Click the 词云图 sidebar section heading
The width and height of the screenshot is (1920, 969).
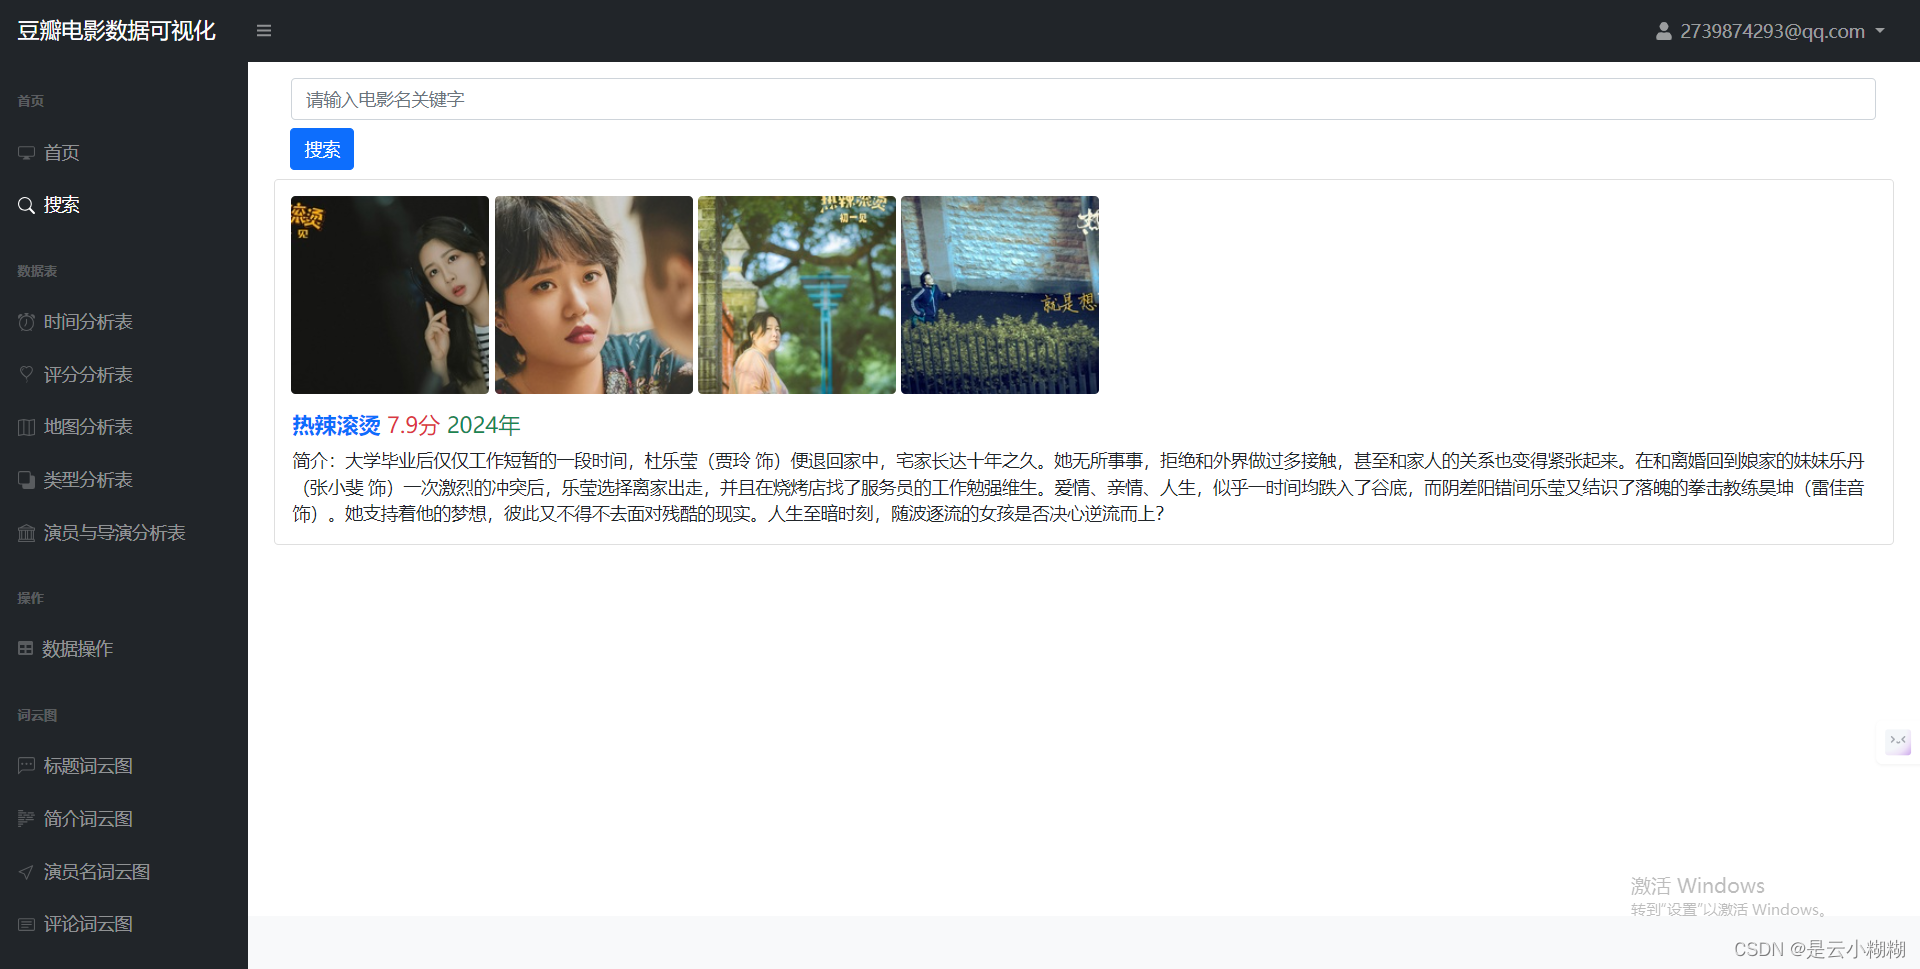tap(37, 715)
